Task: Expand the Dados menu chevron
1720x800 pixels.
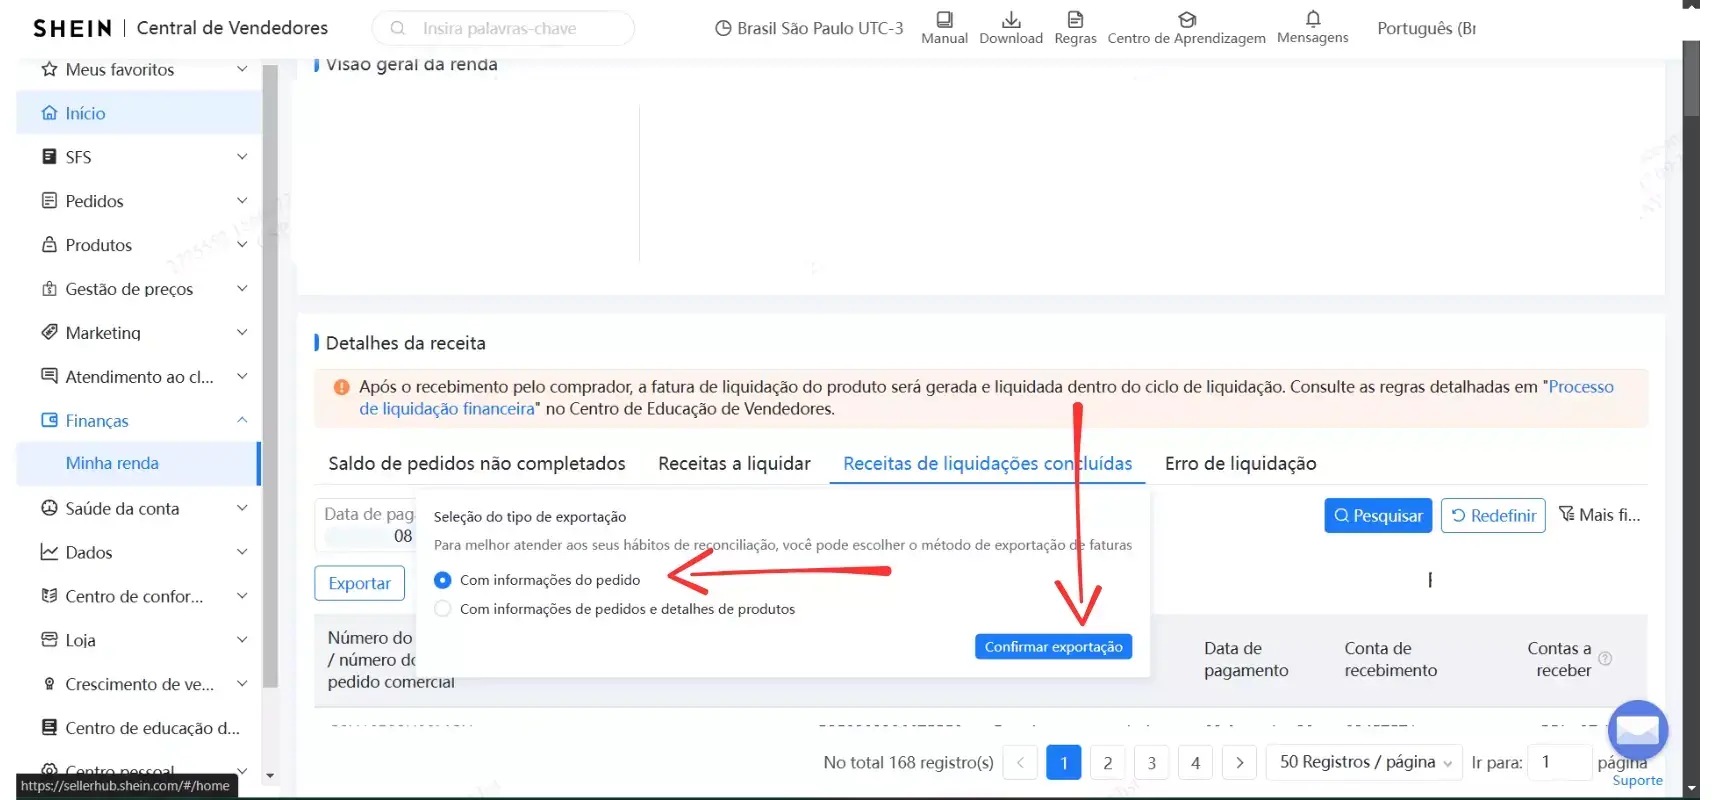Action: click(x=242, y=552)
